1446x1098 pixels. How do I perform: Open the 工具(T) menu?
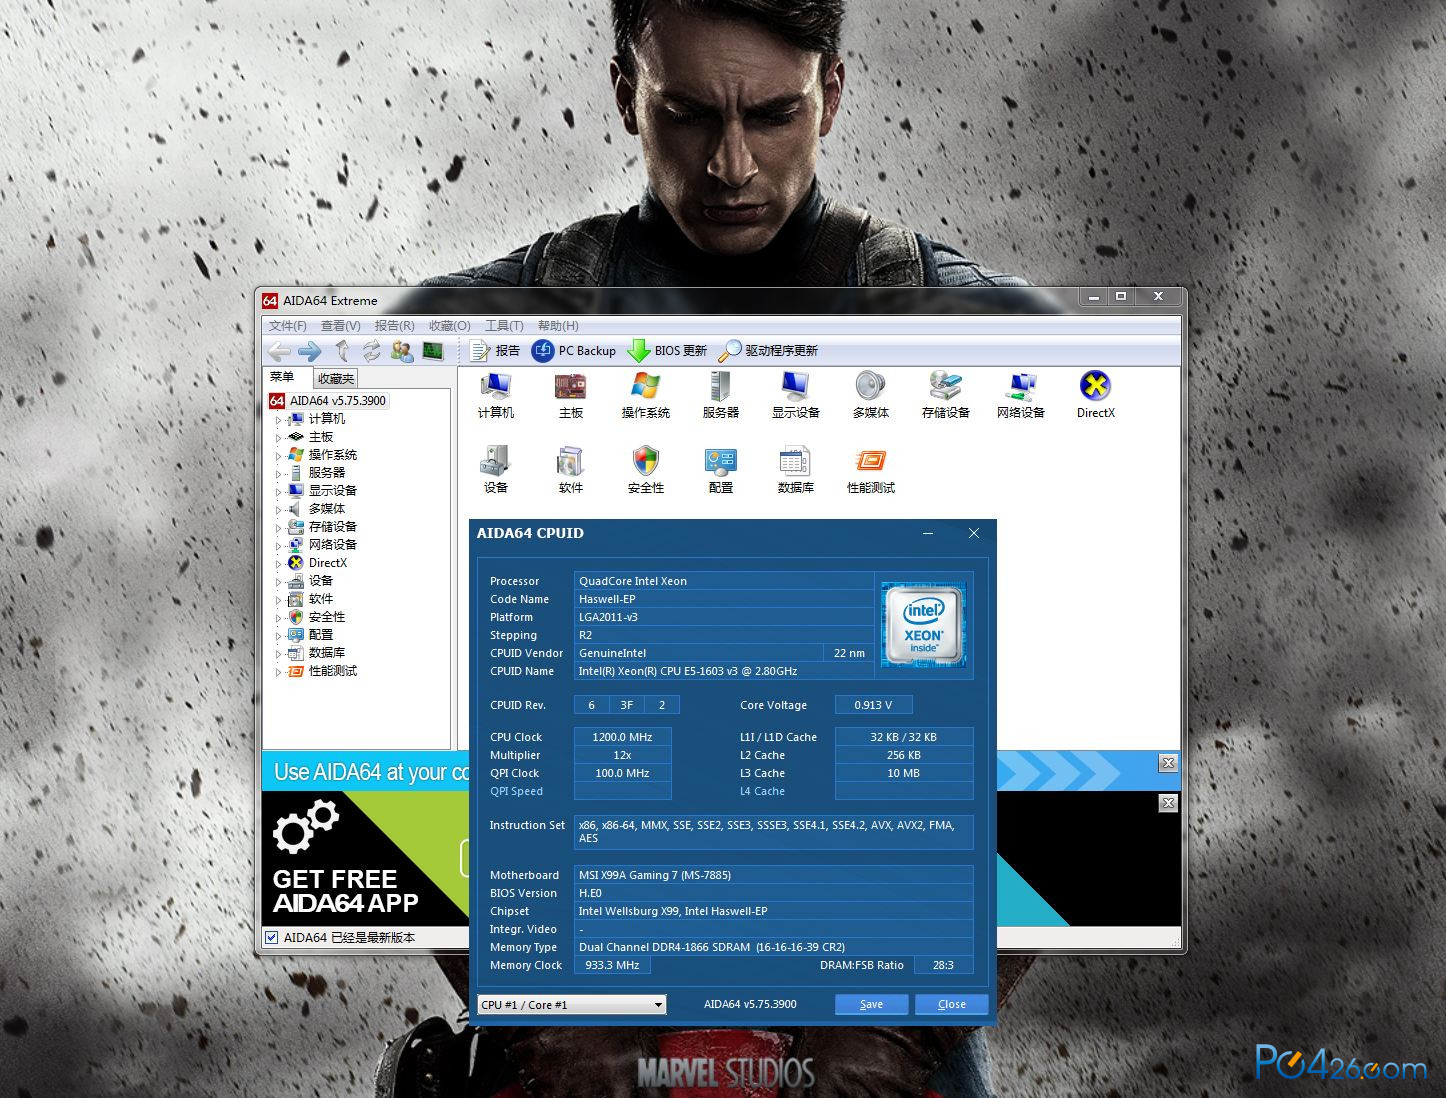(x=504, y=325)
